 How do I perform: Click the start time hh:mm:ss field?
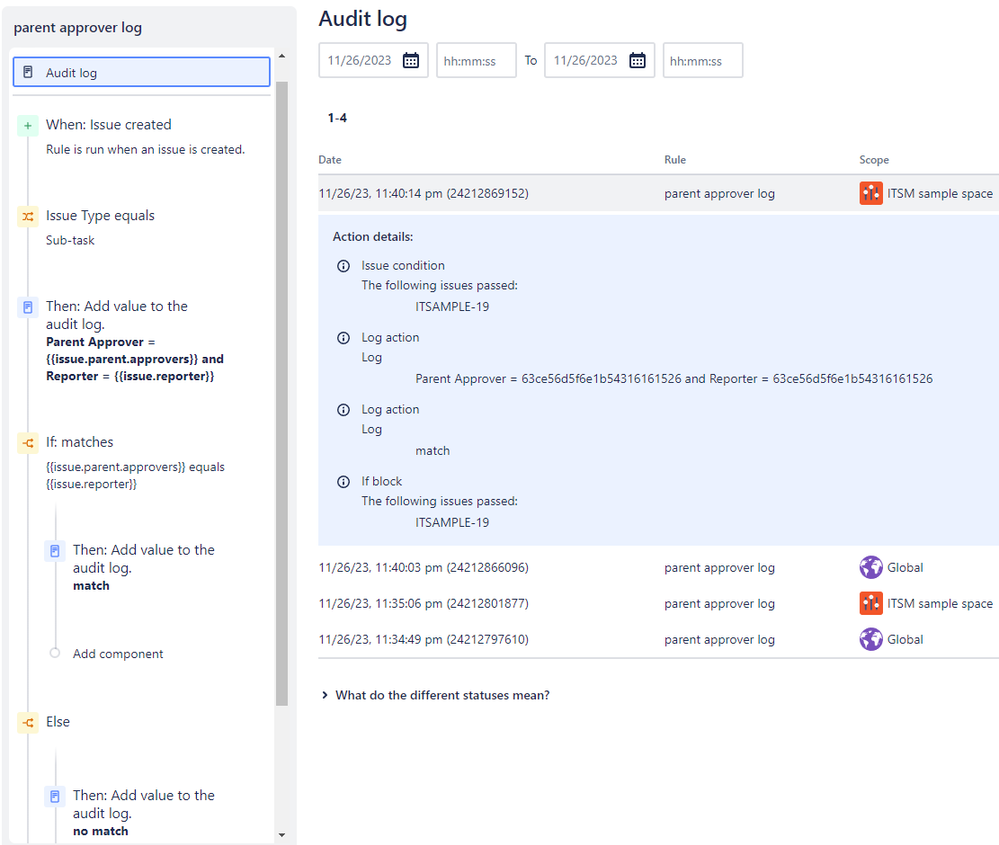click(476, 61)
